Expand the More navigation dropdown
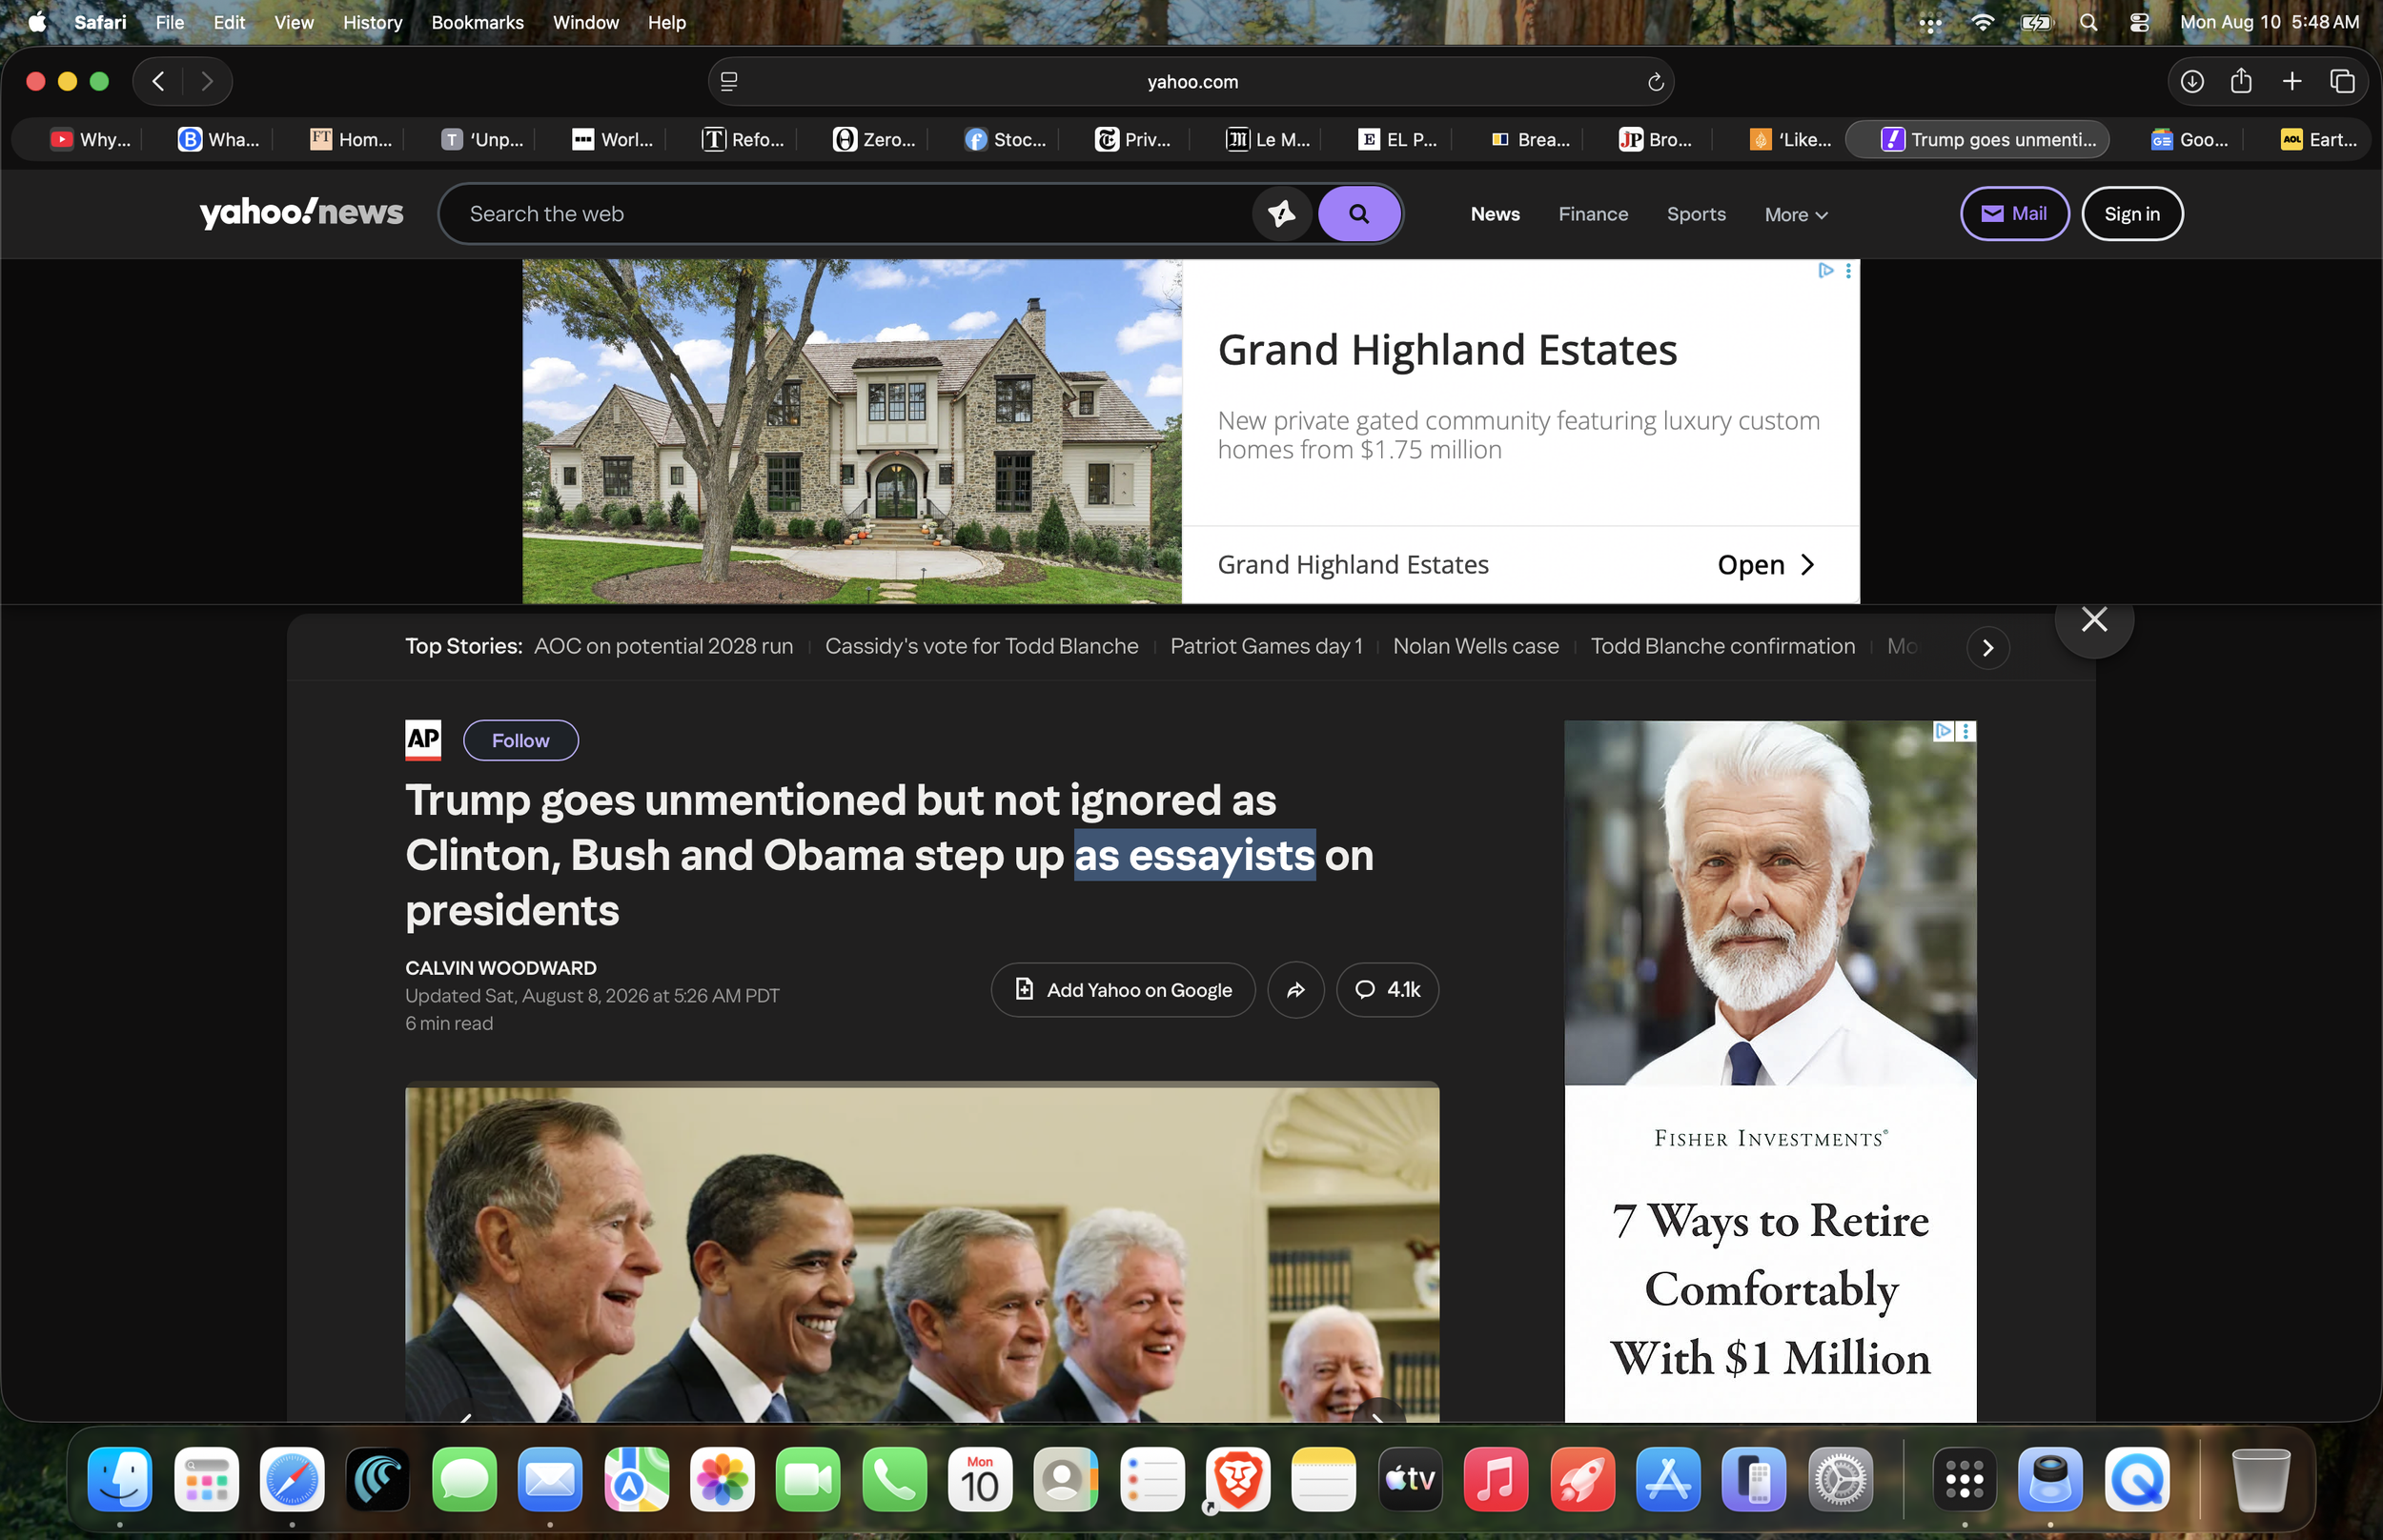Screen dimensions: 2383x1540 pyautogui.click(x=1796, y=214)
